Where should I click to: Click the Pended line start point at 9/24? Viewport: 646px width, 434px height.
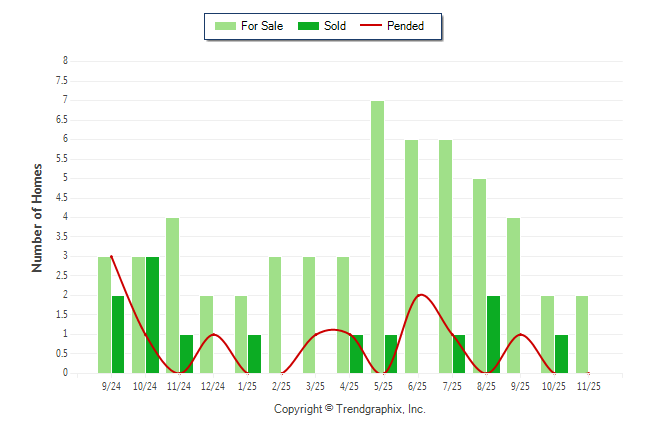[110, 256]
